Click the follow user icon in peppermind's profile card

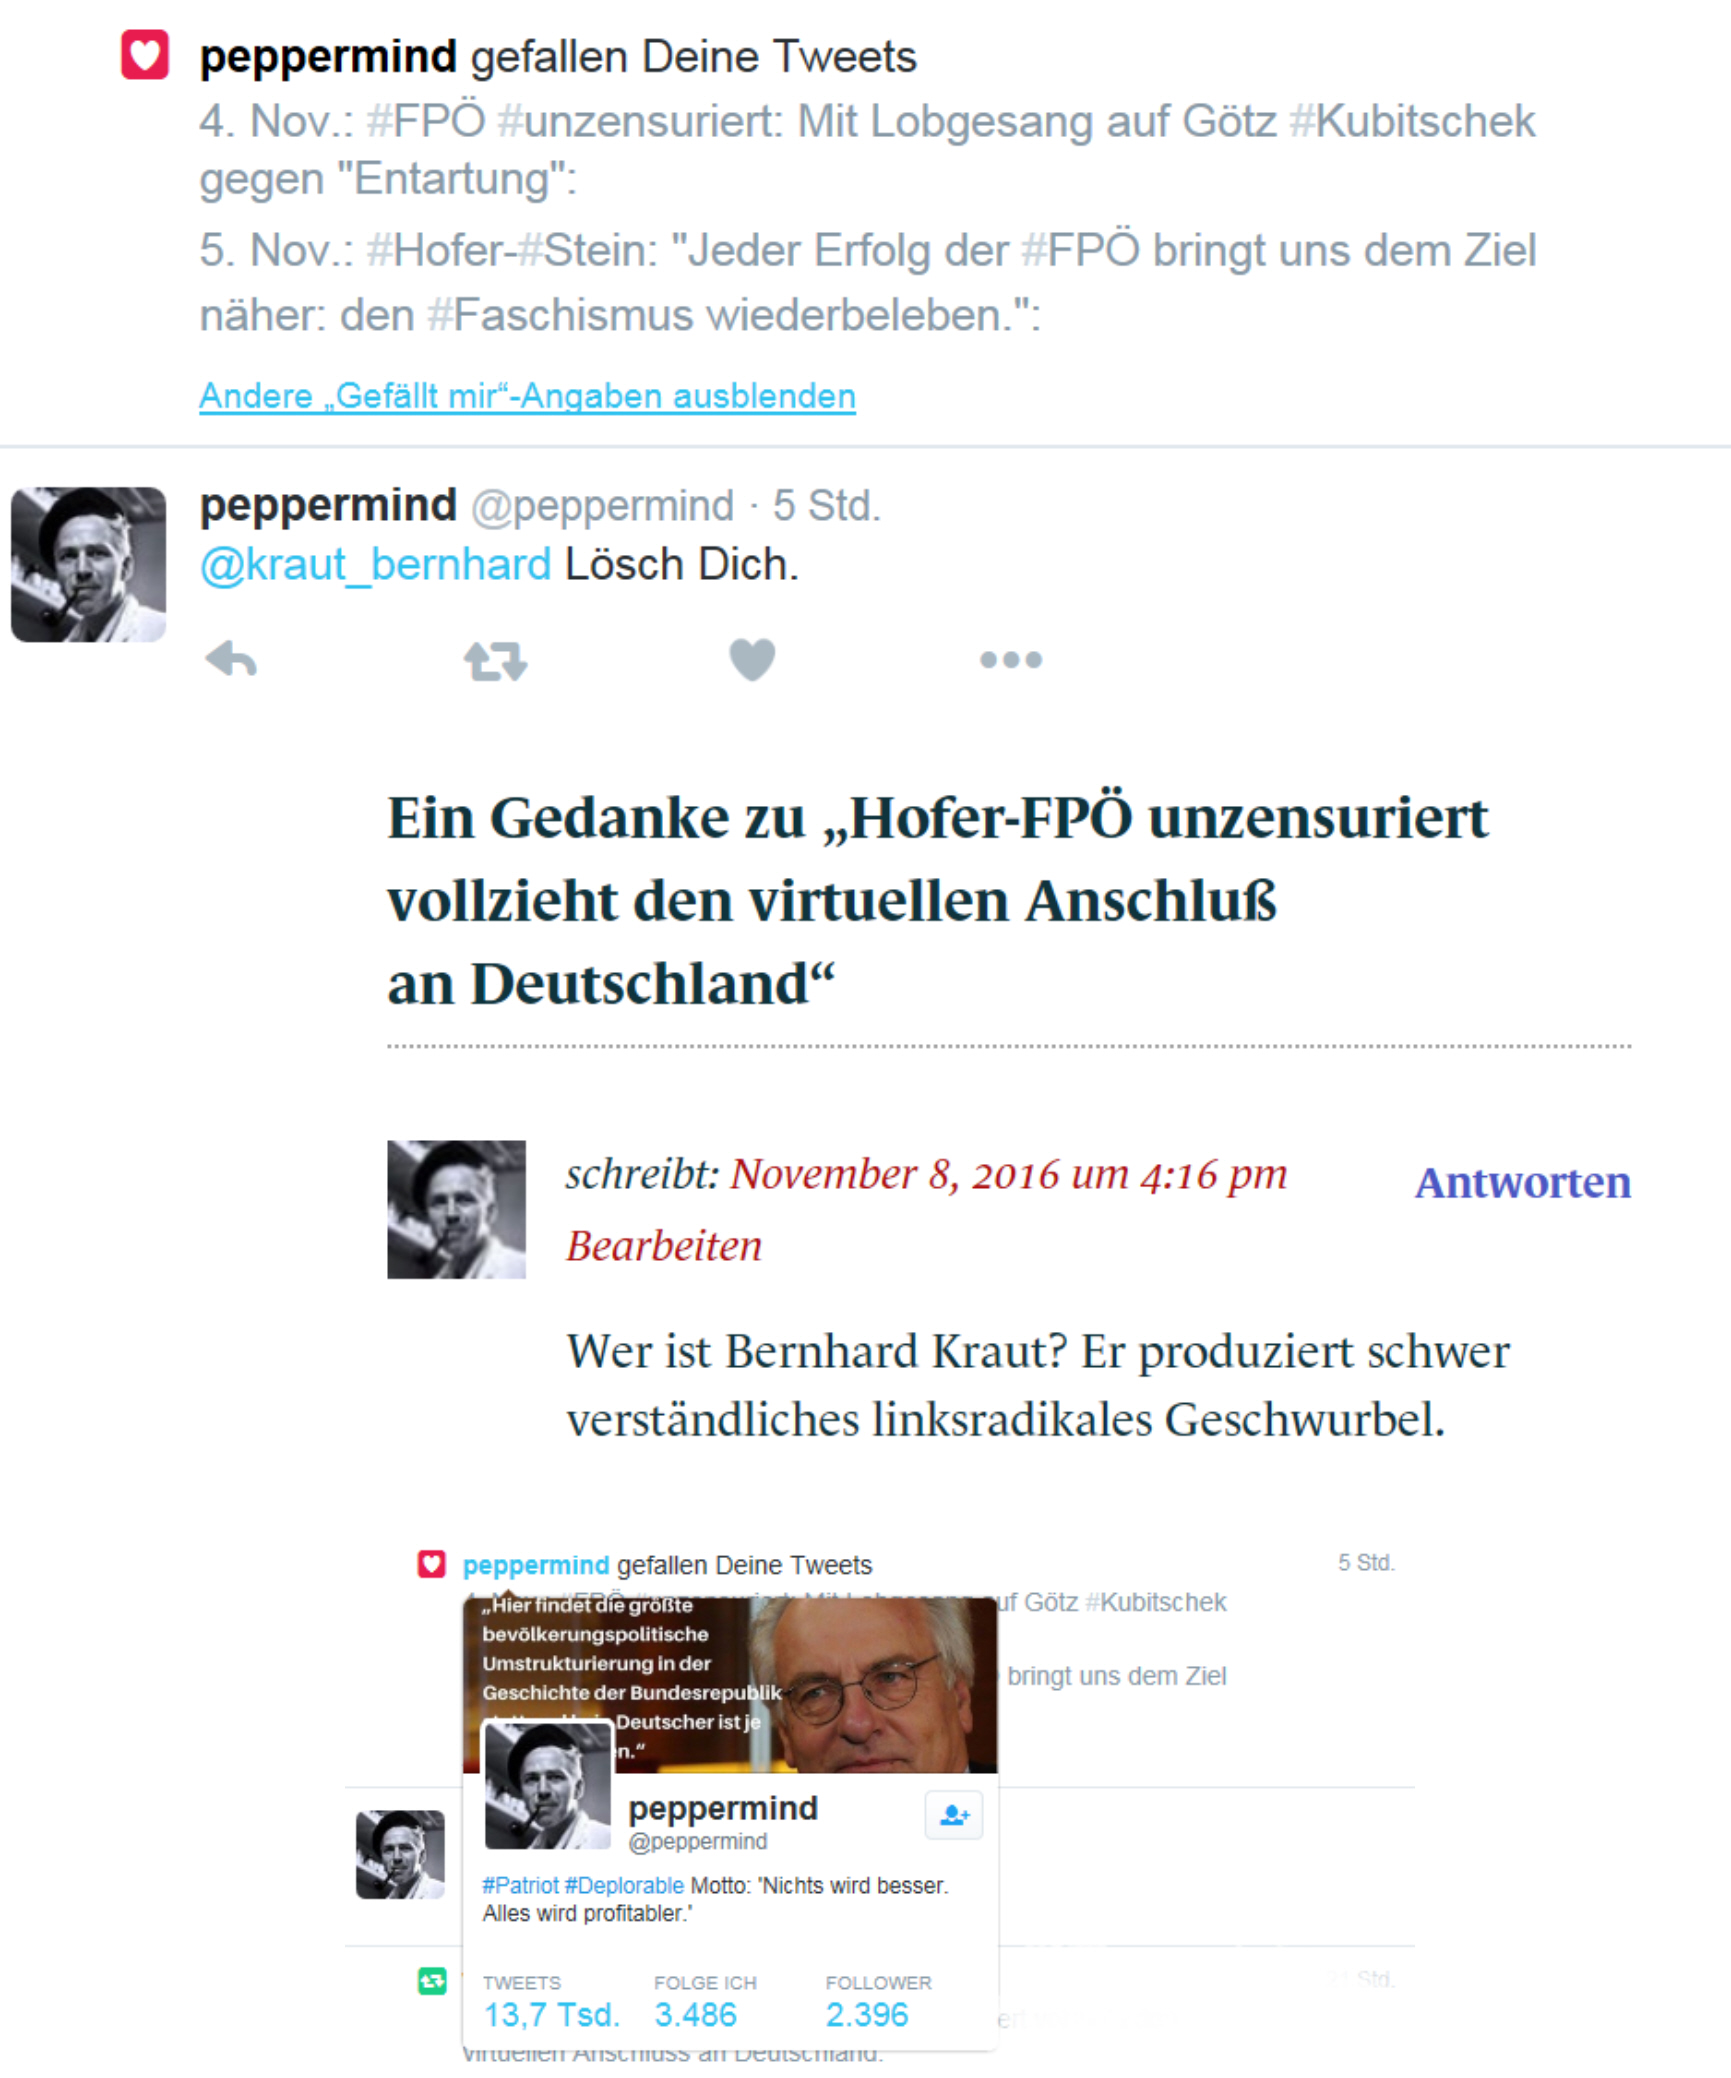coord(954,1815)
